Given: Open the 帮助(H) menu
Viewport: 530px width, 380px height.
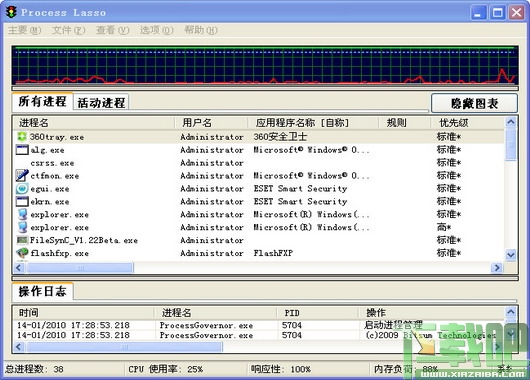Looking at the screenshot, I should click(201, 30).
